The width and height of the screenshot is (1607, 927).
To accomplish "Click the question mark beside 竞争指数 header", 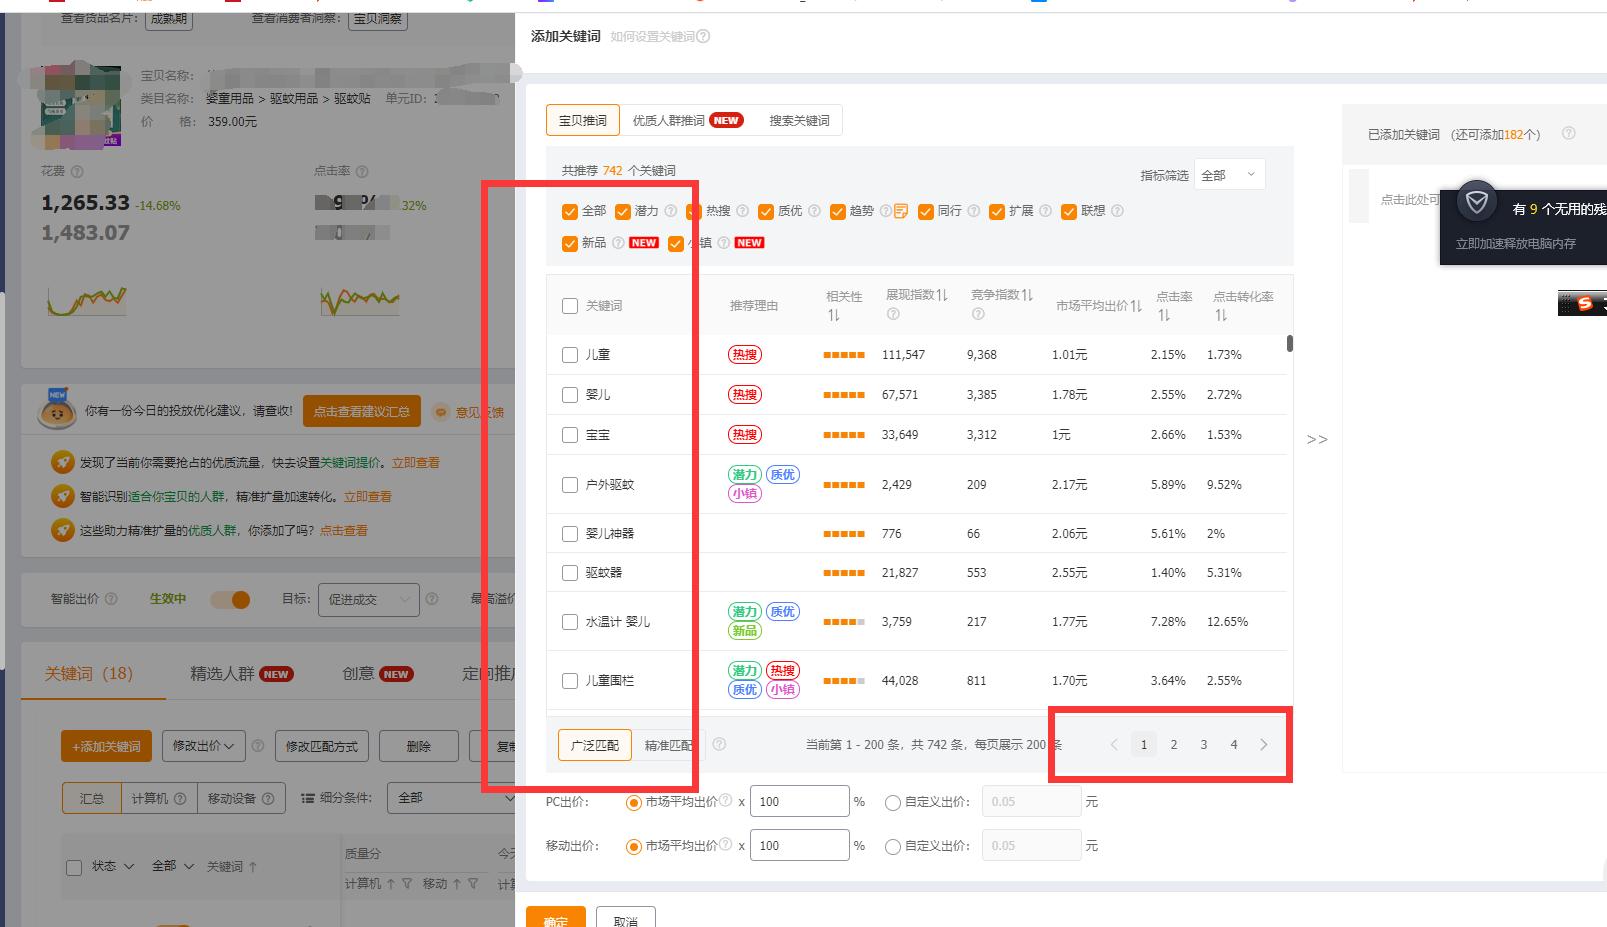I will click(978, 314).
